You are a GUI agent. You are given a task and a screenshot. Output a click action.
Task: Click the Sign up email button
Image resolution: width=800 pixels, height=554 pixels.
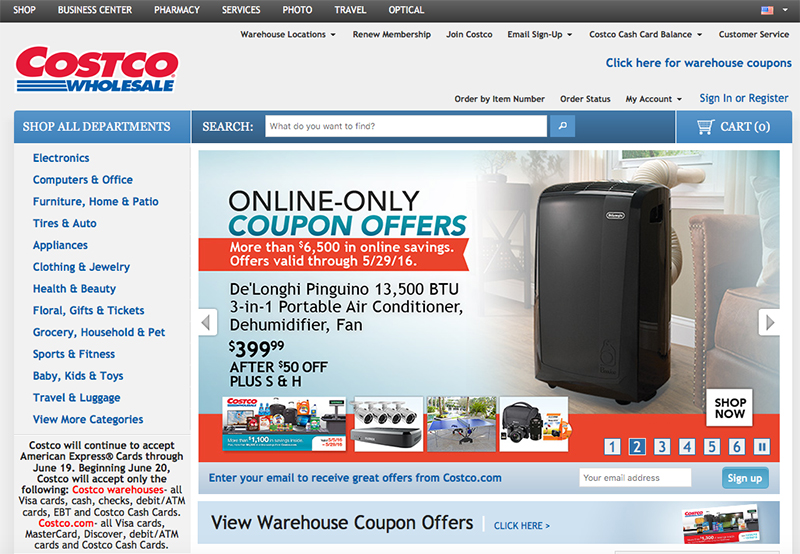pos(745,478)
